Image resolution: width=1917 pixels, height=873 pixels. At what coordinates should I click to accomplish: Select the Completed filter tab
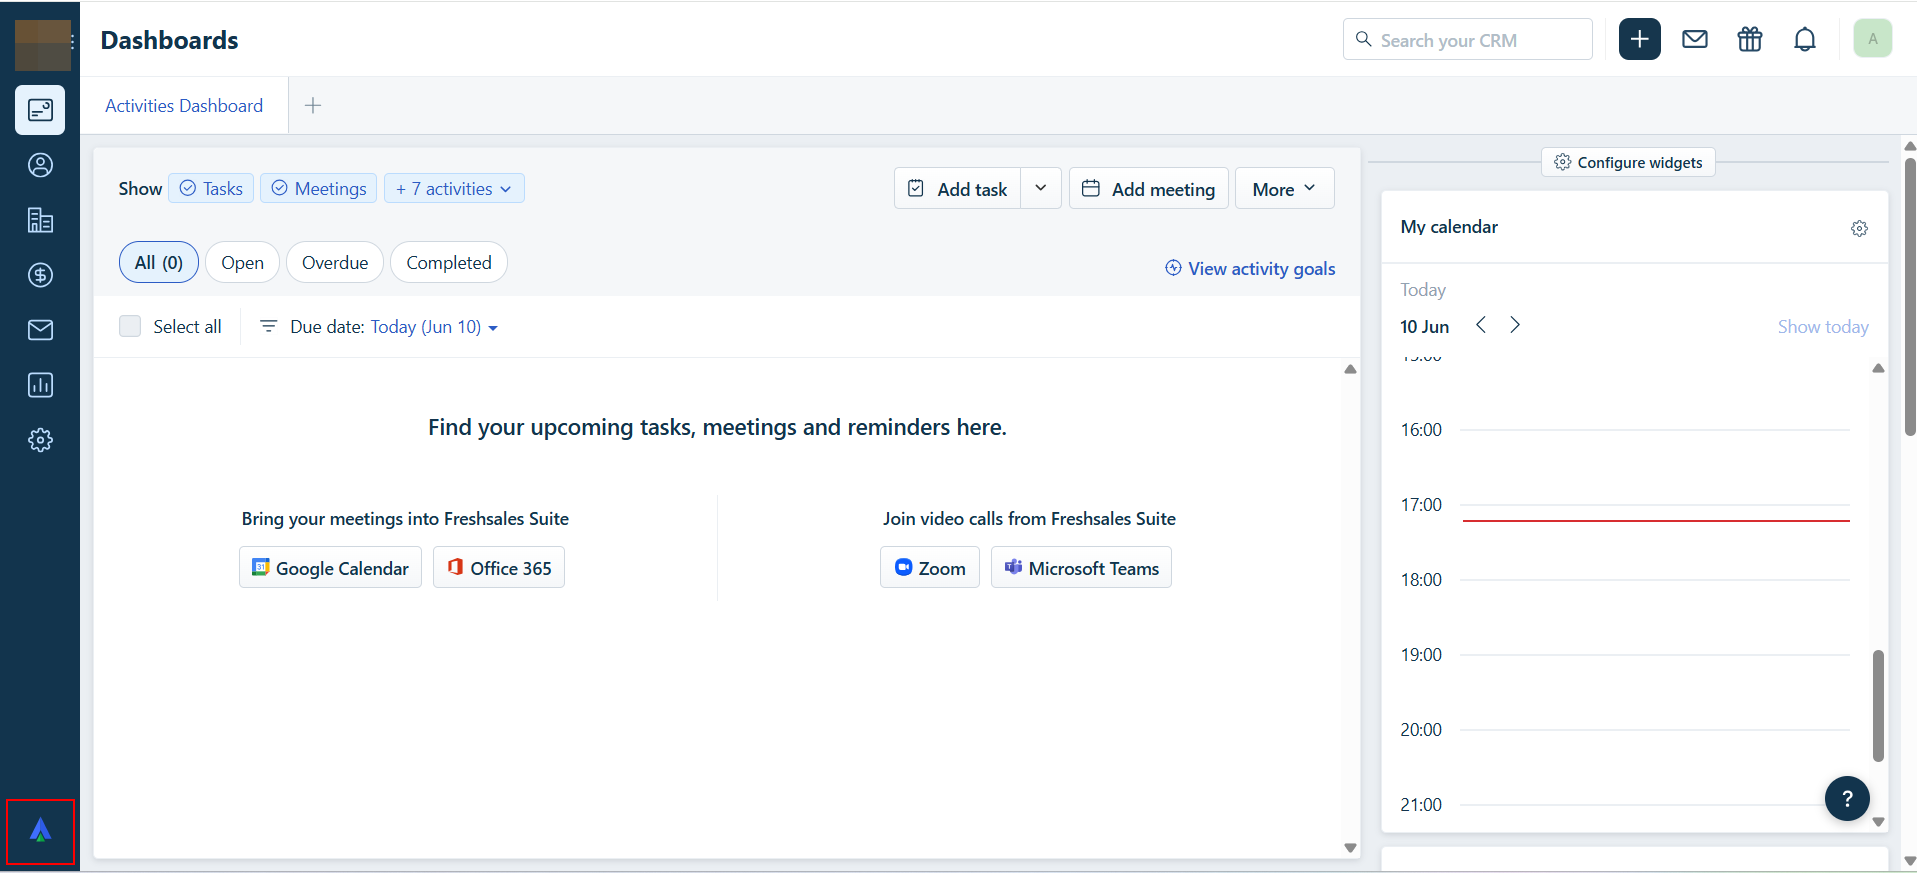pyautogui.click(x=448, y=262)
